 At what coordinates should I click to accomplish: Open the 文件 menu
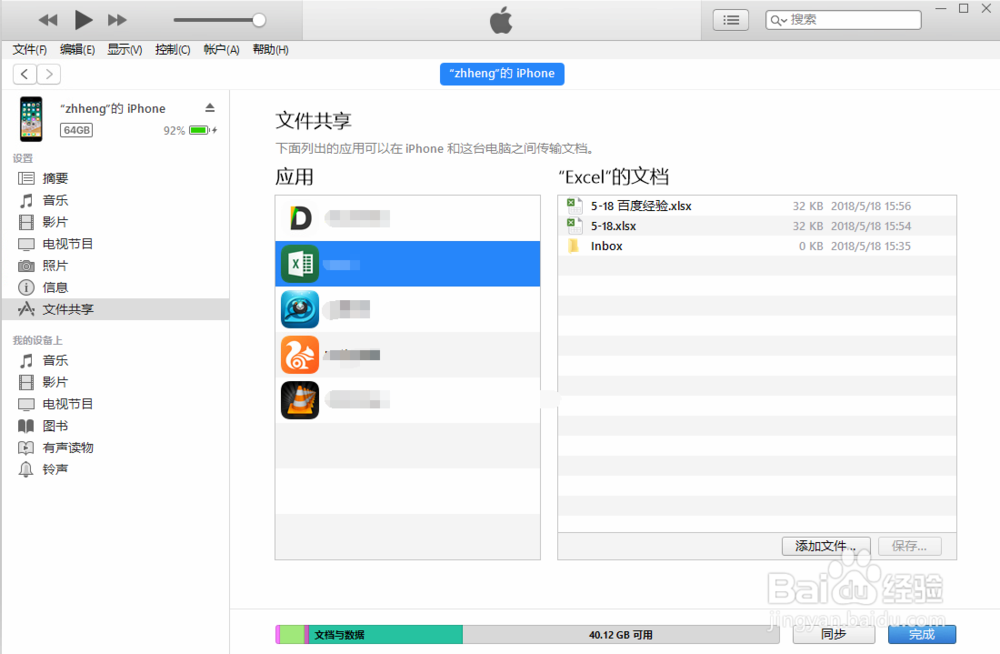(28, 48)
